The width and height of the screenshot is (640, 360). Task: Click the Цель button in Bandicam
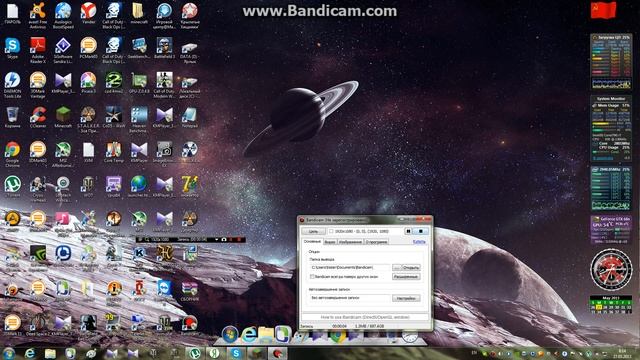(x=313, y=231)
